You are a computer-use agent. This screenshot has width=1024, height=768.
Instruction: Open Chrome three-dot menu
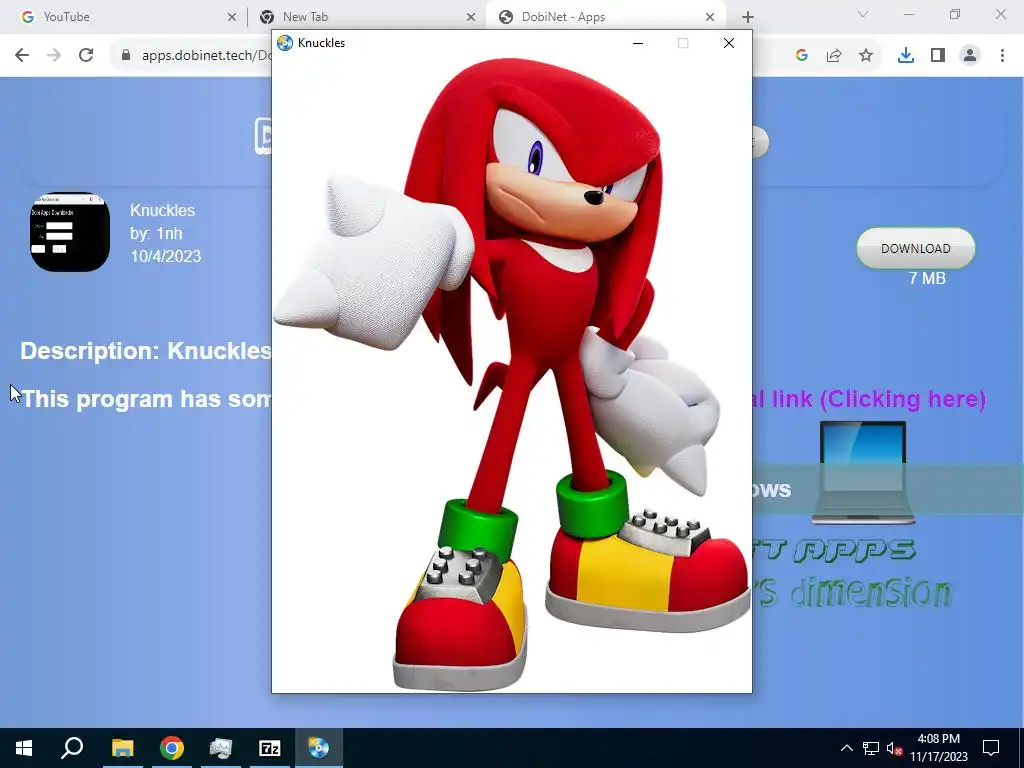[x=1002, y=56]
